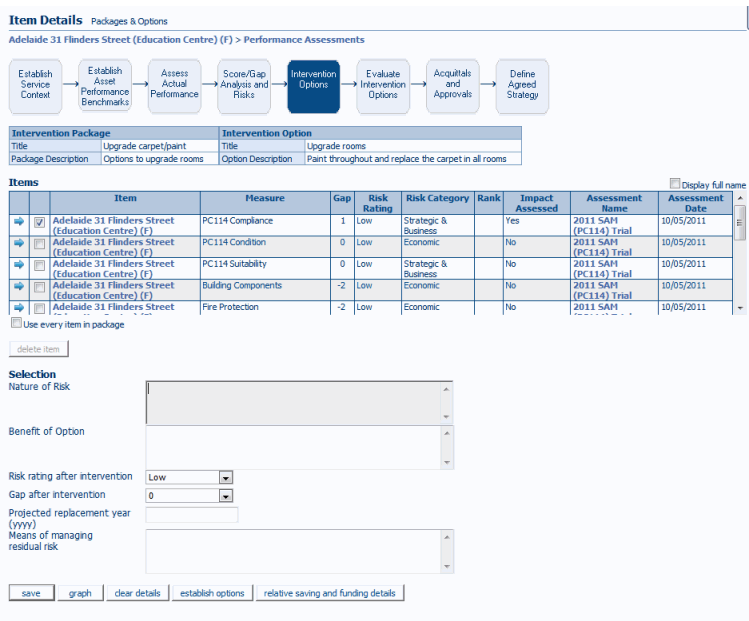This screenshot has width=749, height=621.
Task: Click the clear details button
Action: pos(138,593)
